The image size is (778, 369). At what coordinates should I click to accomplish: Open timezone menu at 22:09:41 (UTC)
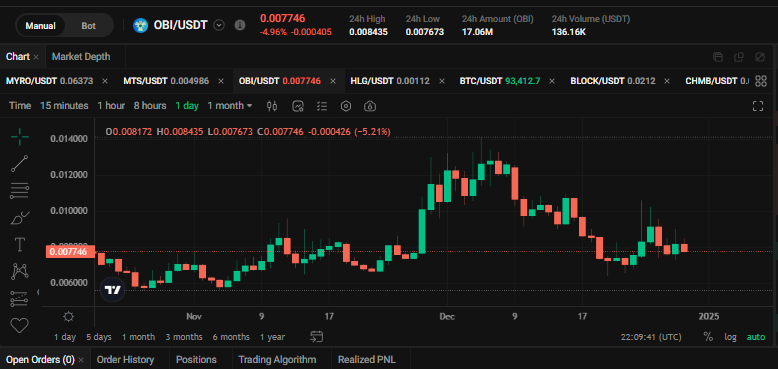click(x=651, y=337)
